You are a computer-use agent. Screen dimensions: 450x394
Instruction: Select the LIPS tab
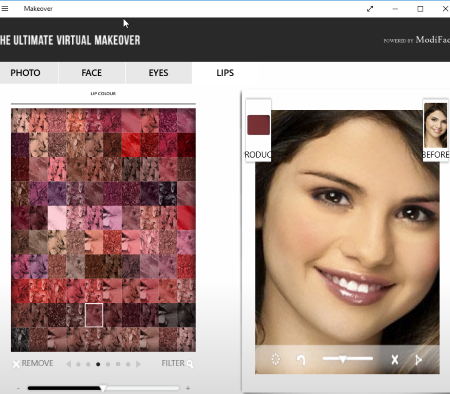[225, 73]
